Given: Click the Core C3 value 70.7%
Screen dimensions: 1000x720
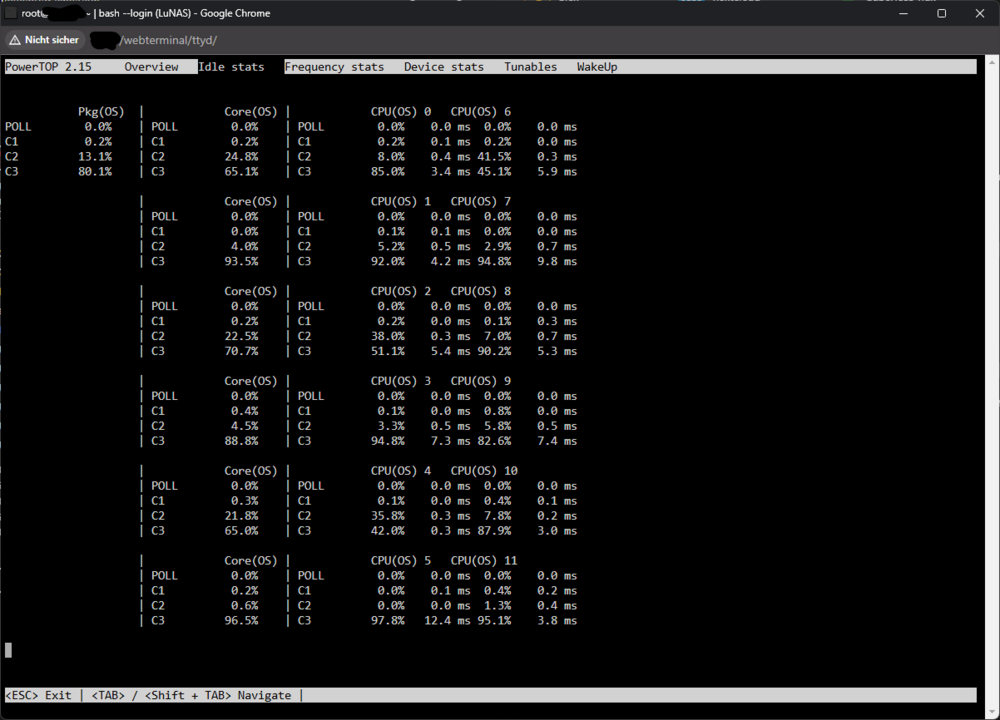Looking at the screenshot, I should (x=241, y=351).
